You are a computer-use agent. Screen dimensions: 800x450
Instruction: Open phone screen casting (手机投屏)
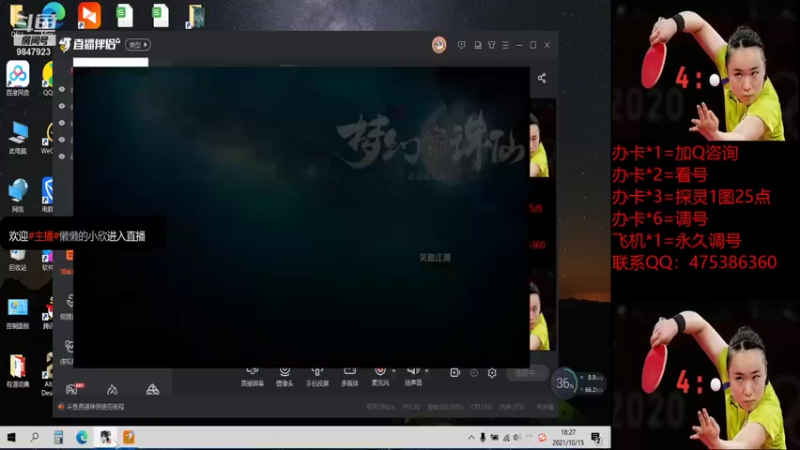point(317,377)
